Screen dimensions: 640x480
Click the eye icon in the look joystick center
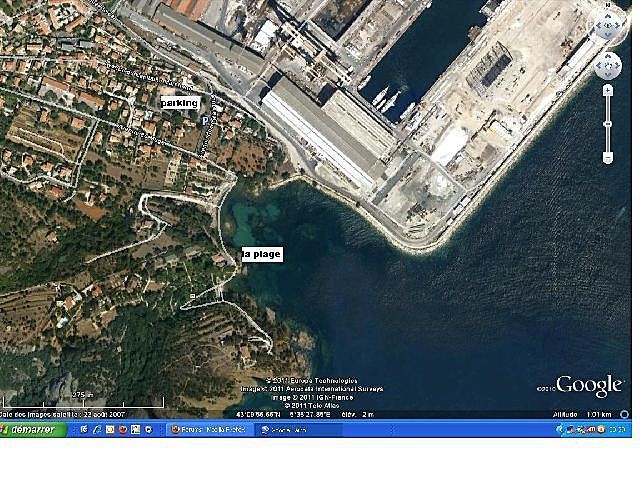point(608,25)
